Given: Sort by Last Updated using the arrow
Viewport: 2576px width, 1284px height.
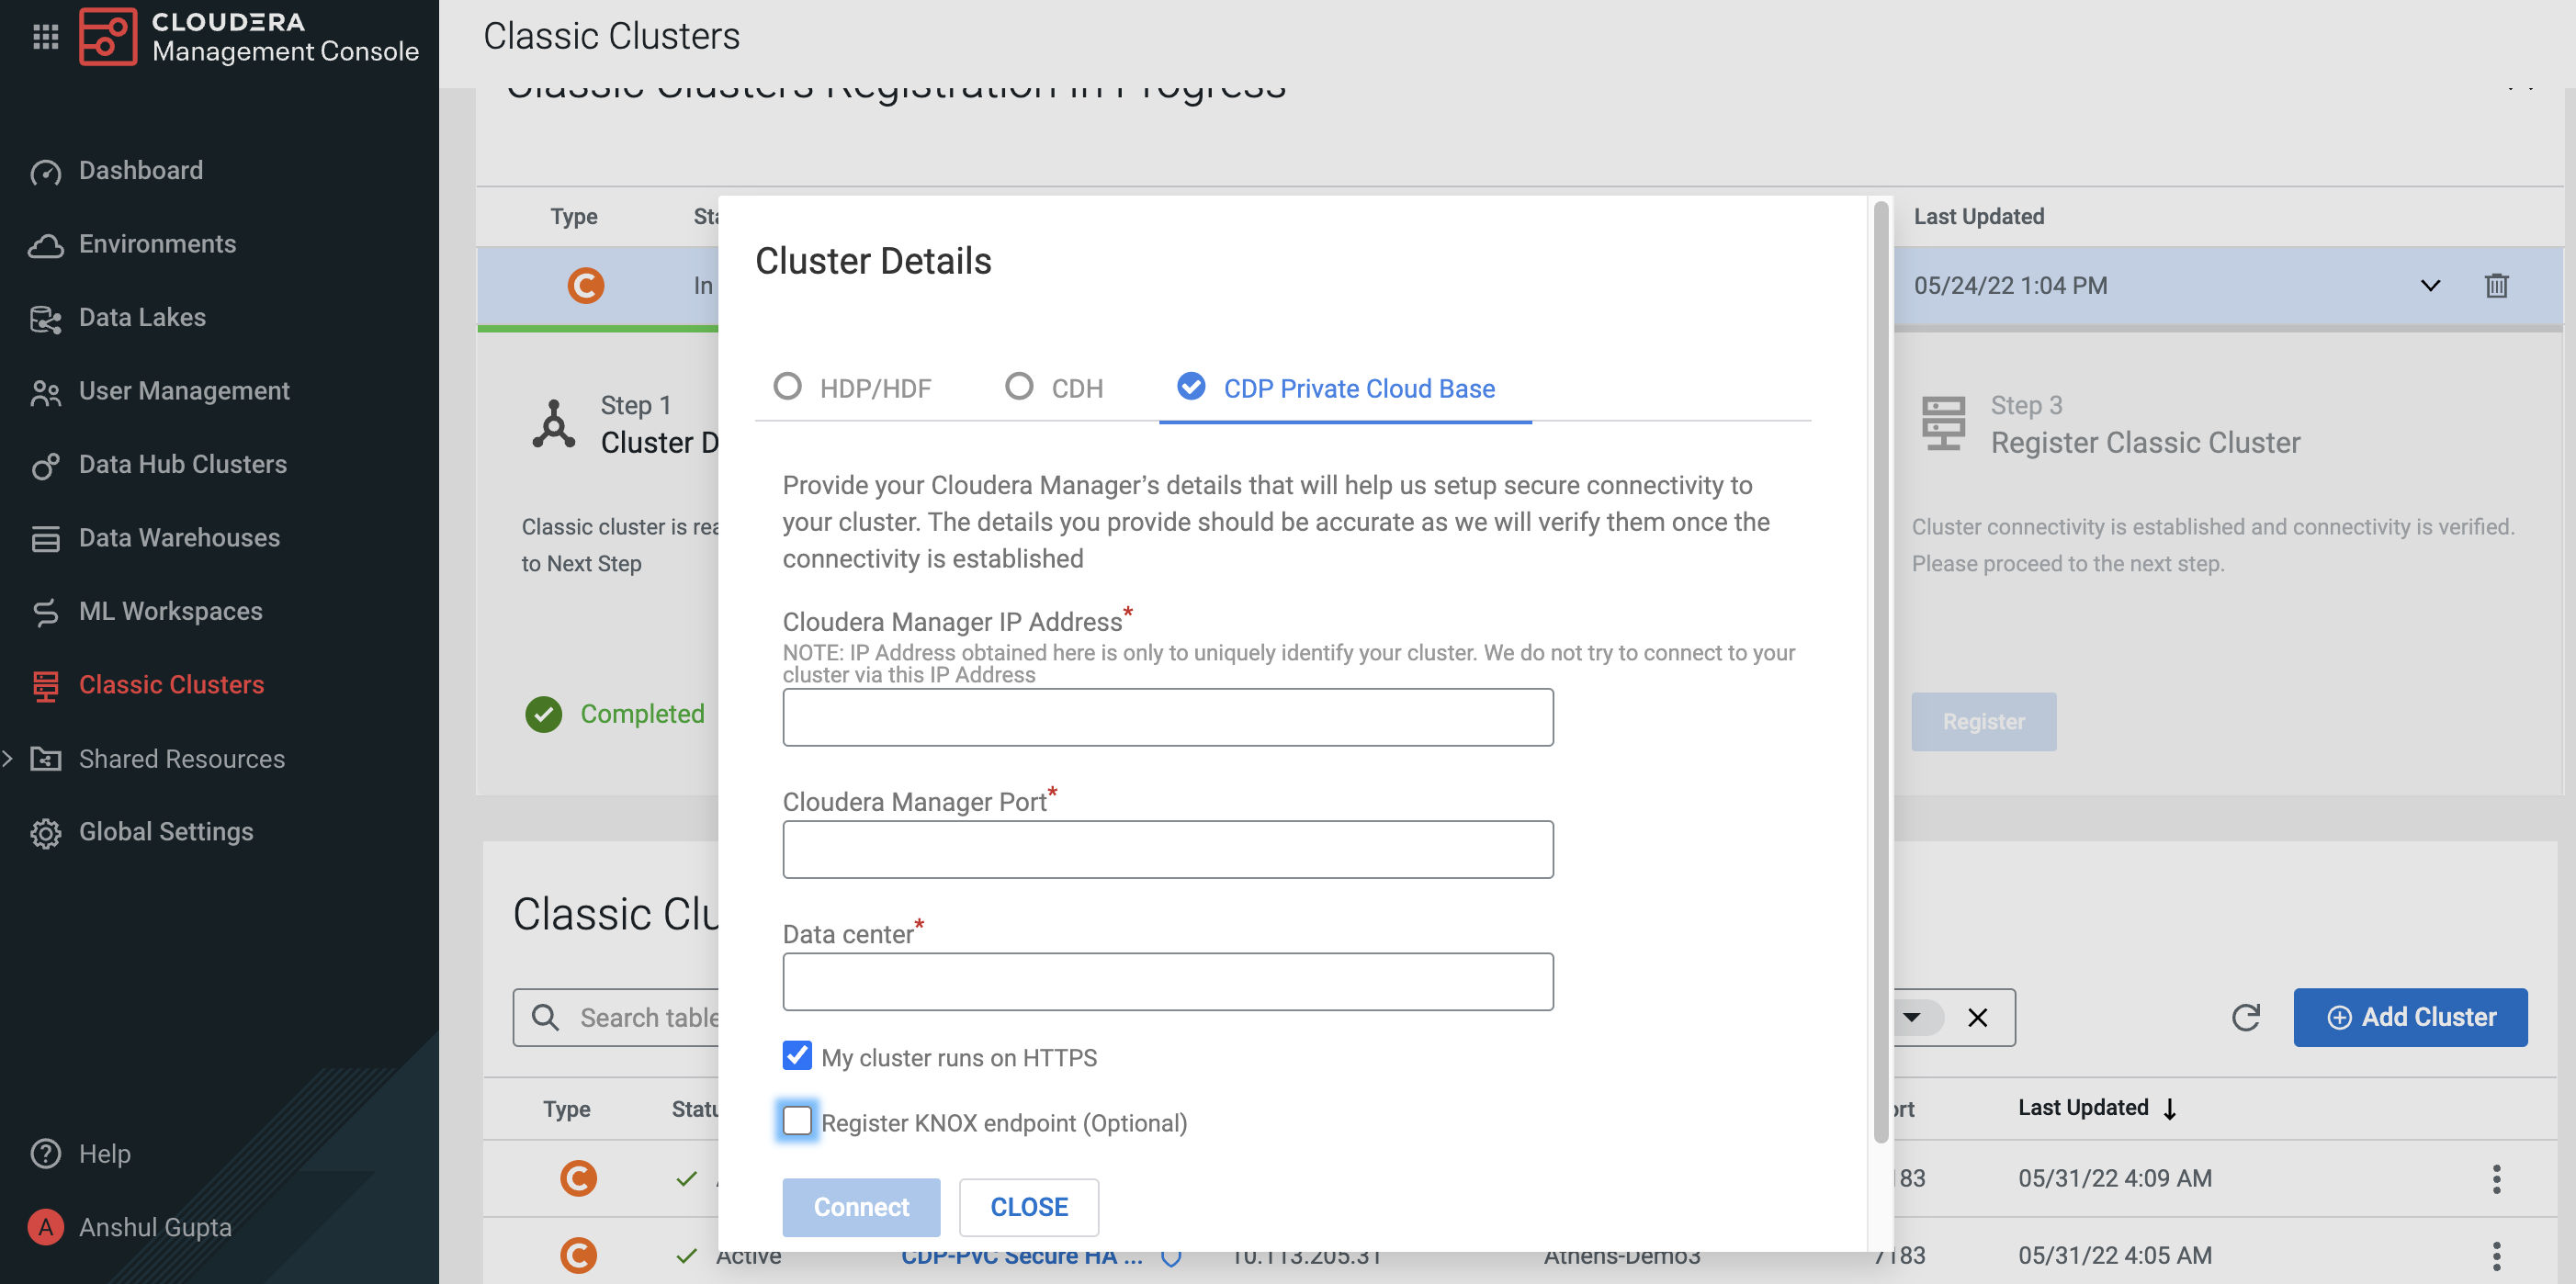Looking at the screenshot, I should 2170,1107.
